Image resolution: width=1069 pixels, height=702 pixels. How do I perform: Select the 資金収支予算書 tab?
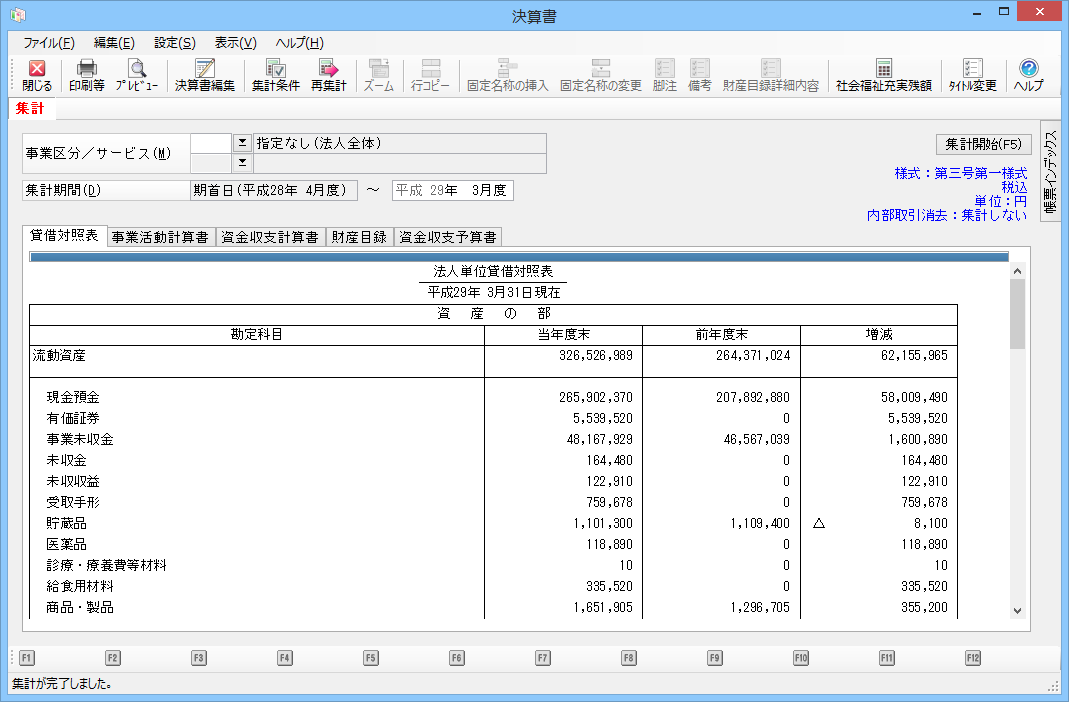pos(448,237)
